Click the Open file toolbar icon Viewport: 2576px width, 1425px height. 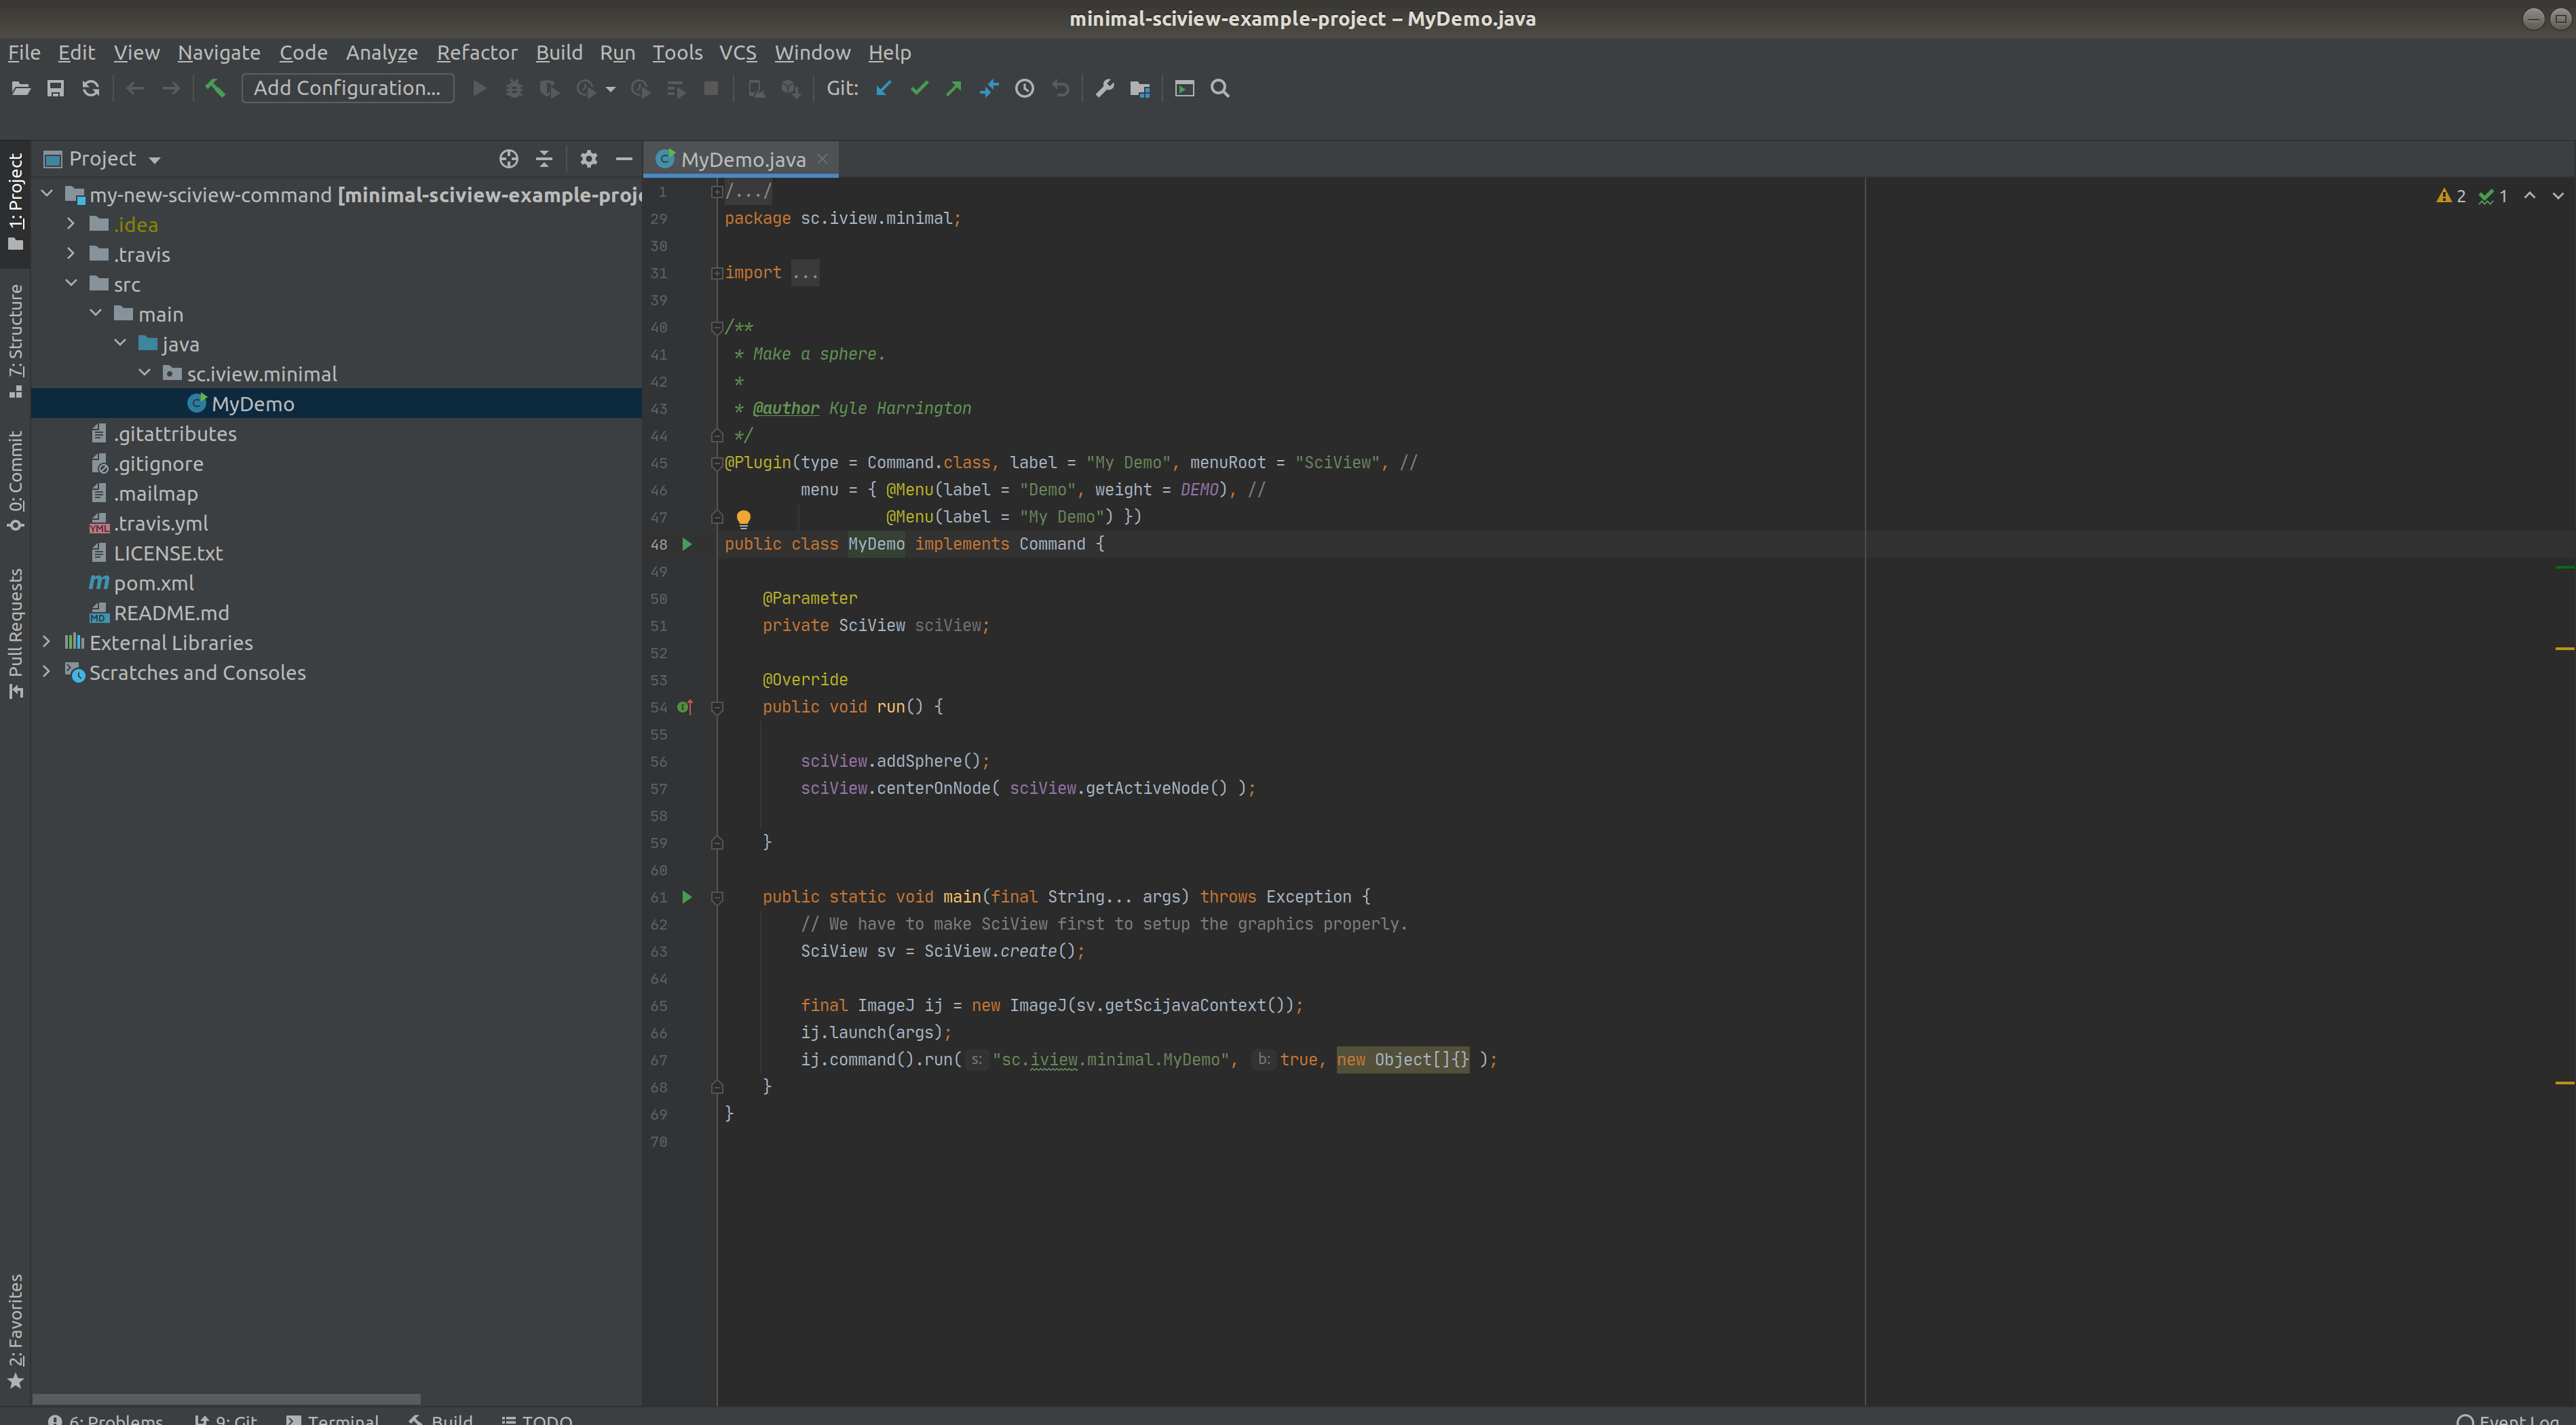coord(20,89)
